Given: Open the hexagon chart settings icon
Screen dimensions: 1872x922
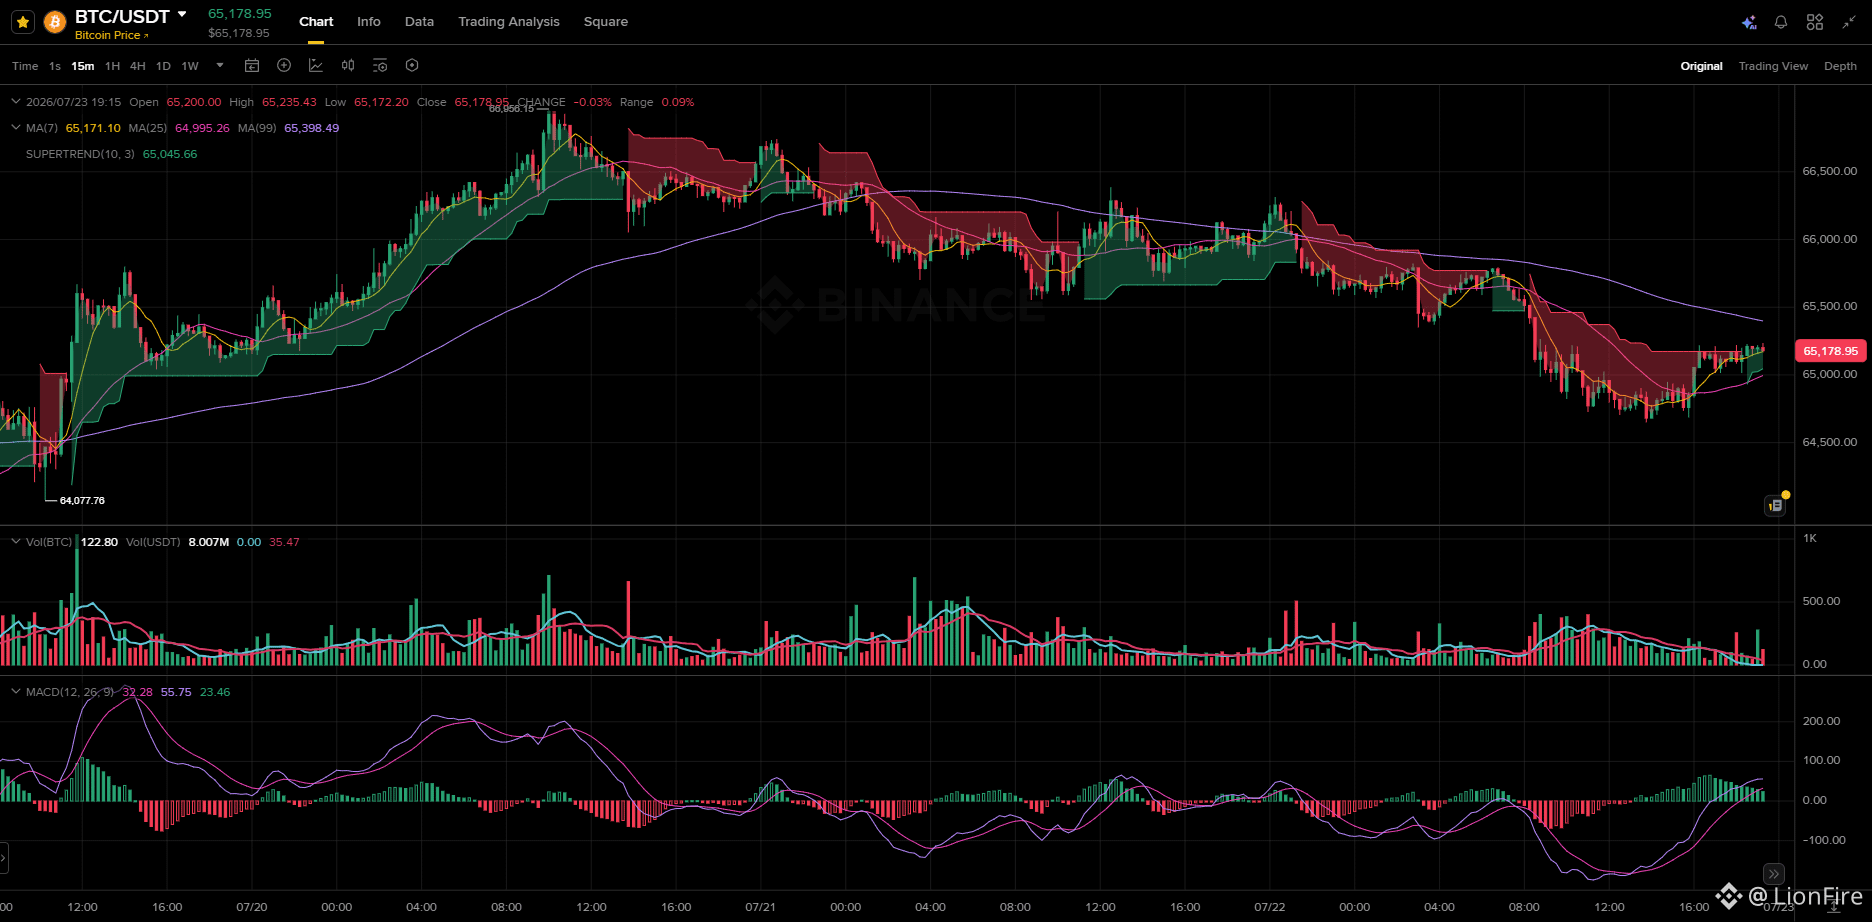Looking at the screenshot, I should 412,65.
